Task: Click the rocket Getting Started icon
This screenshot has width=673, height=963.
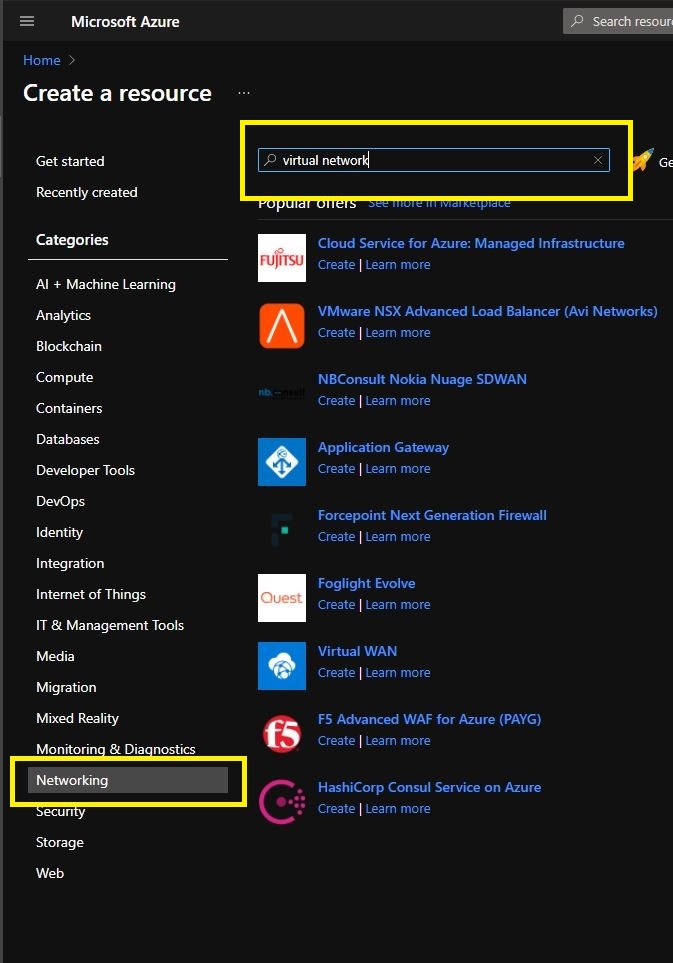Action: (642, 160)
